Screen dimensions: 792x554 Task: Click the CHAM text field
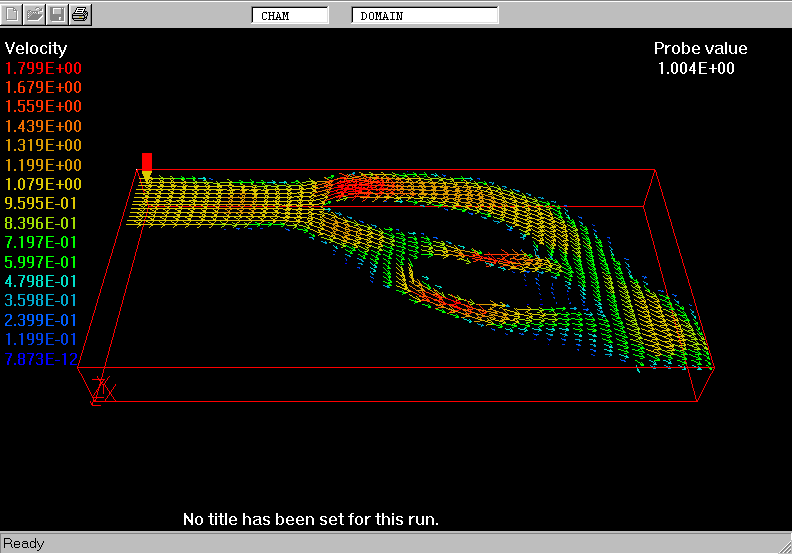290,16
